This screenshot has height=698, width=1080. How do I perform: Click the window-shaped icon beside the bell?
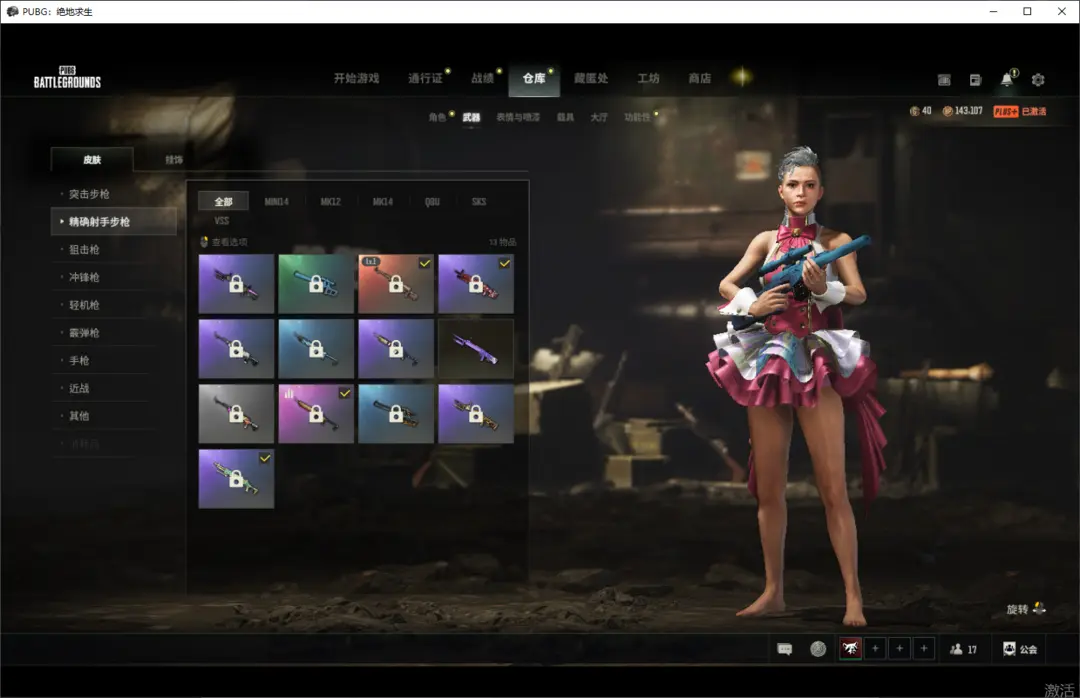point(975,80)
